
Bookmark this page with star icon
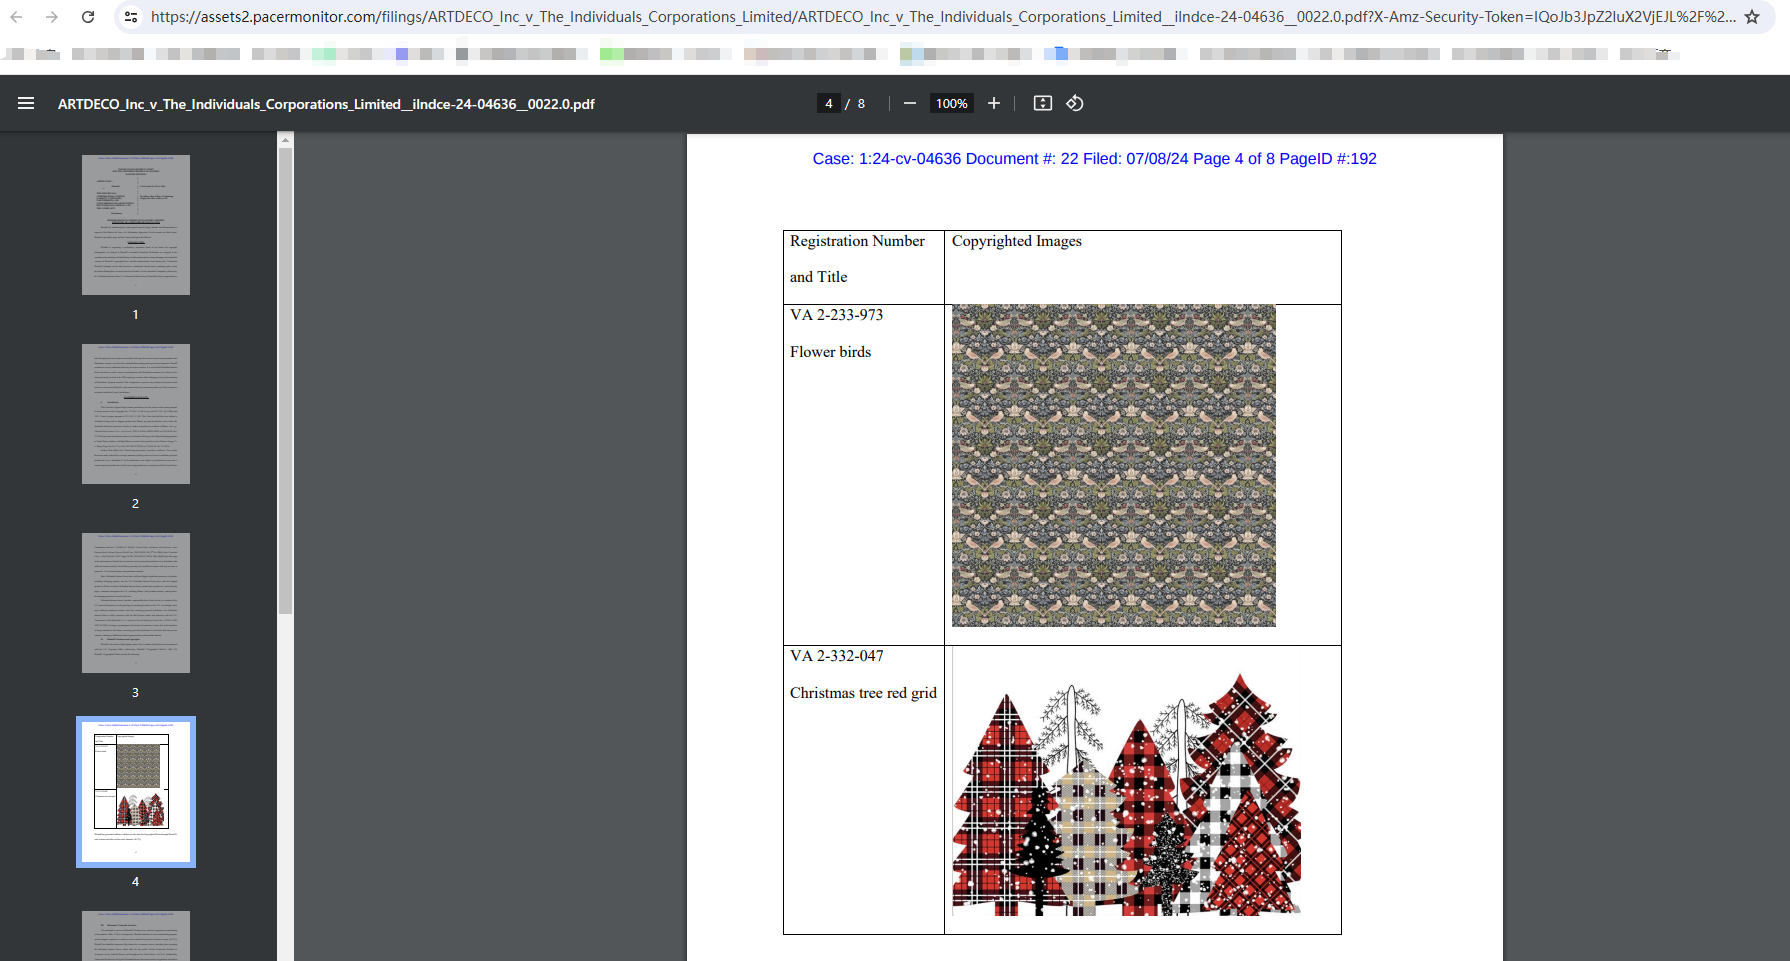pos(1751,17)
